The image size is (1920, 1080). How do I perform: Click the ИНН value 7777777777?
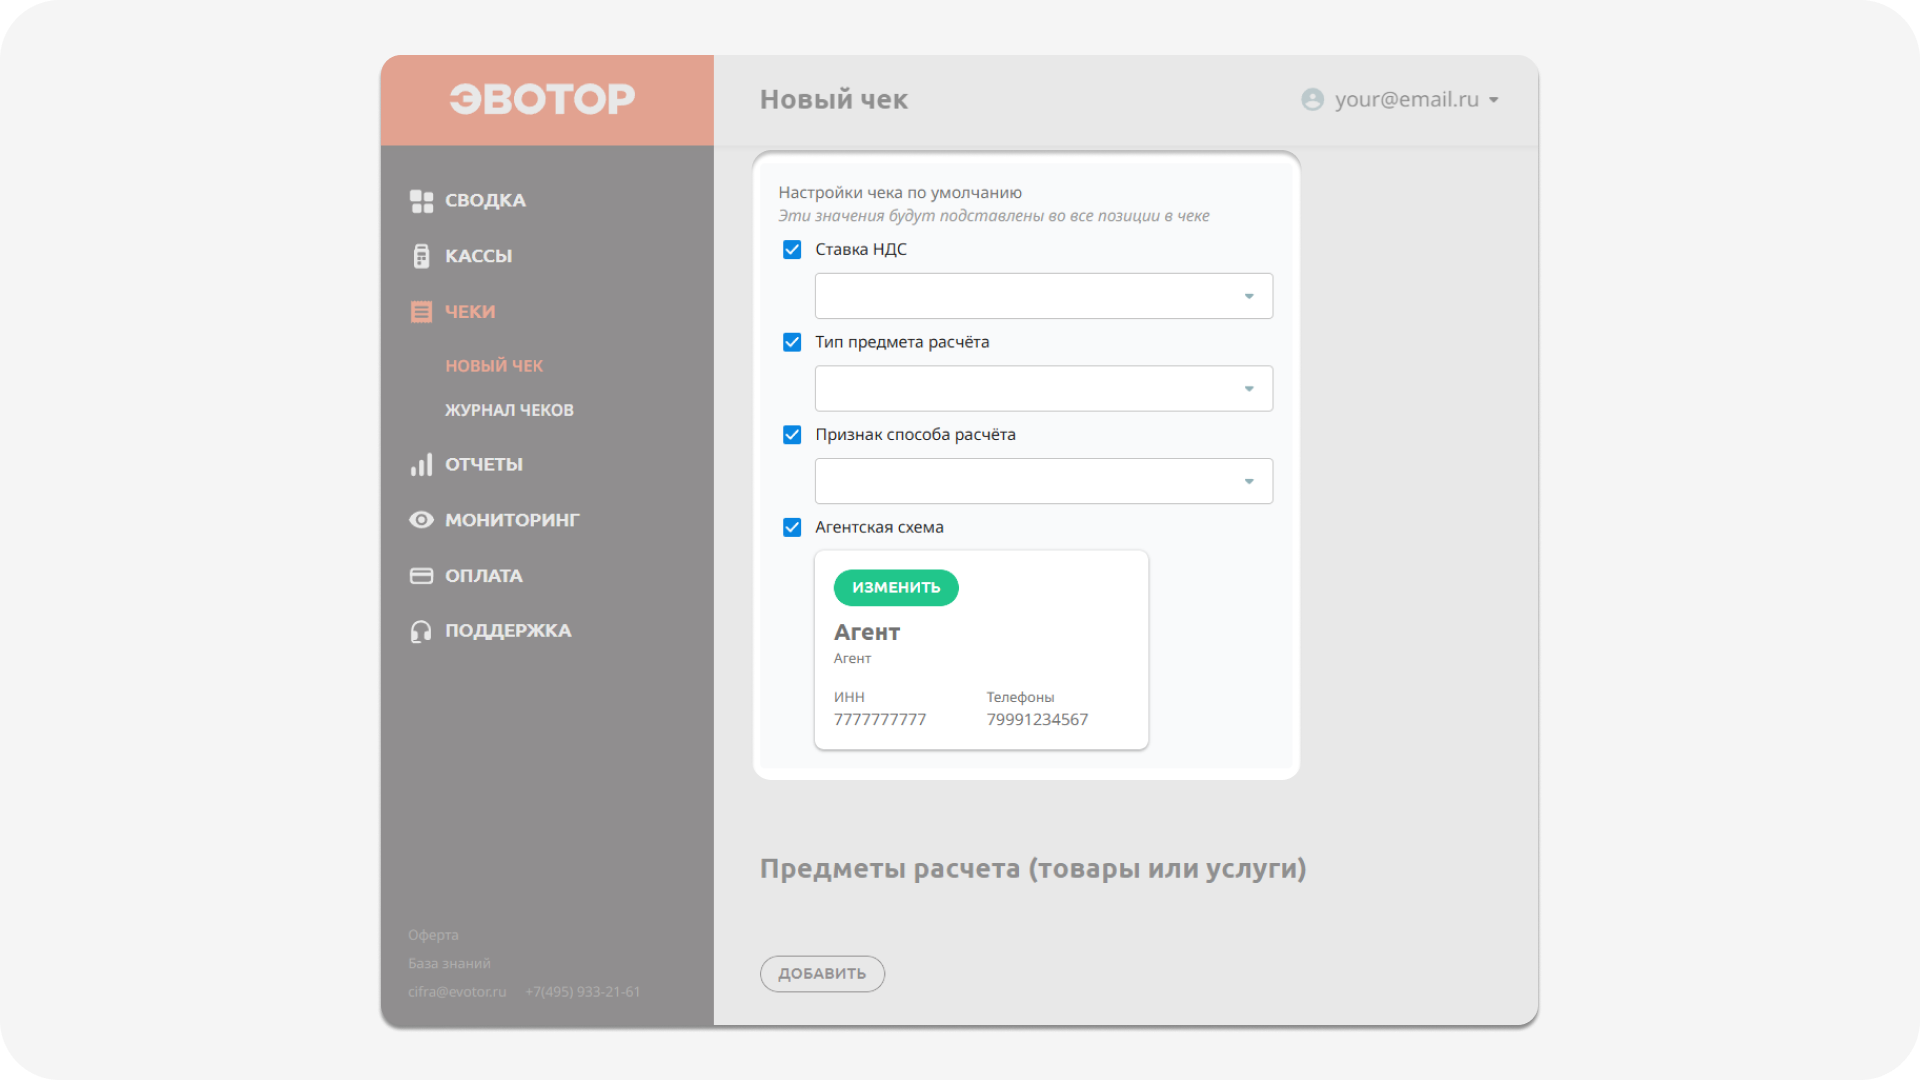880,720
